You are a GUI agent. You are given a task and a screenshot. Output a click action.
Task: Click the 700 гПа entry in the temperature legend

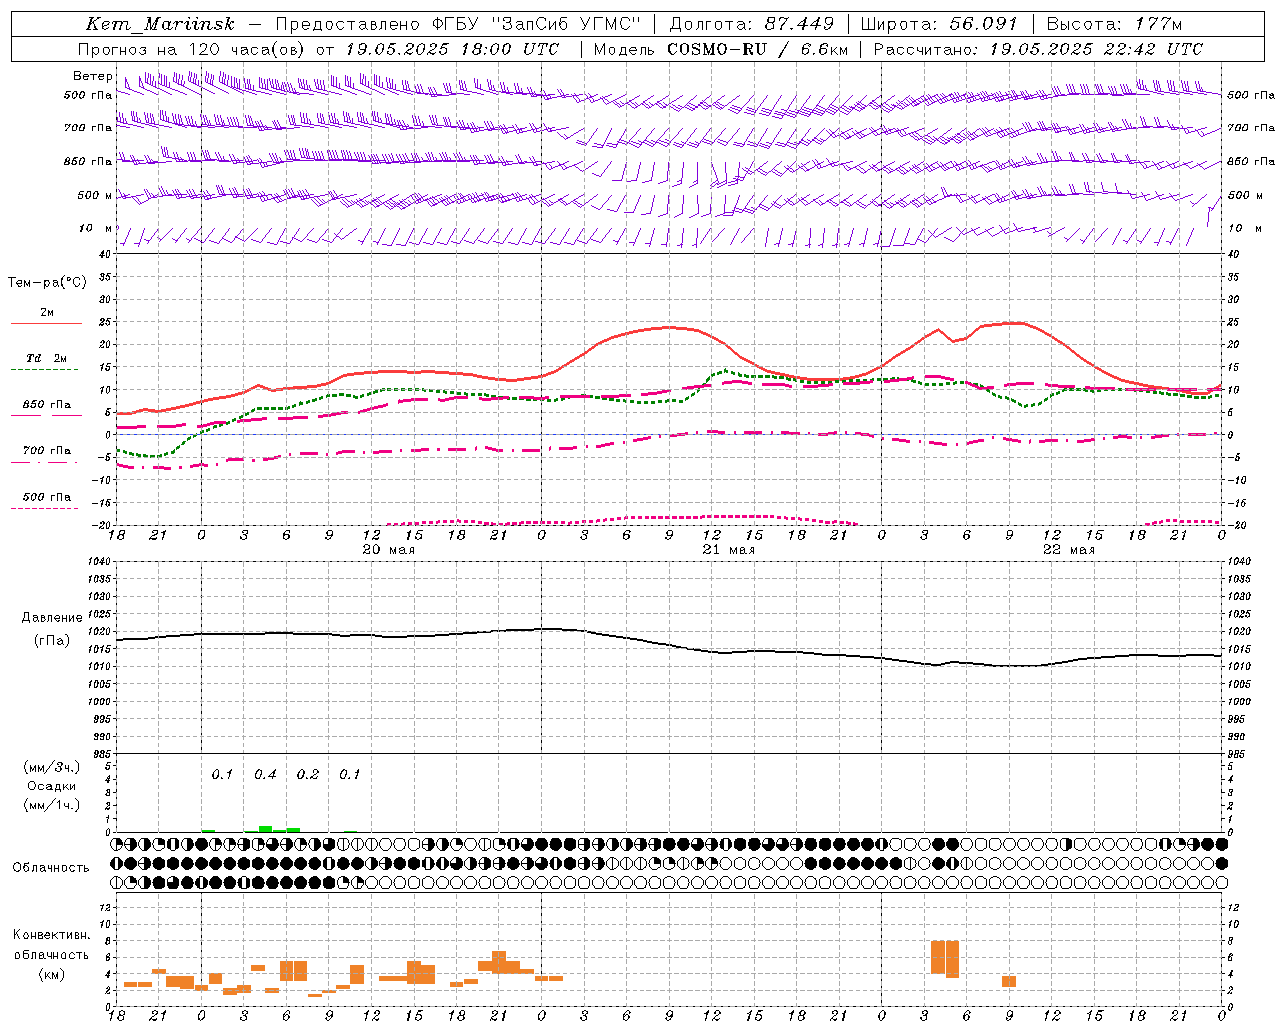[47, 451]
